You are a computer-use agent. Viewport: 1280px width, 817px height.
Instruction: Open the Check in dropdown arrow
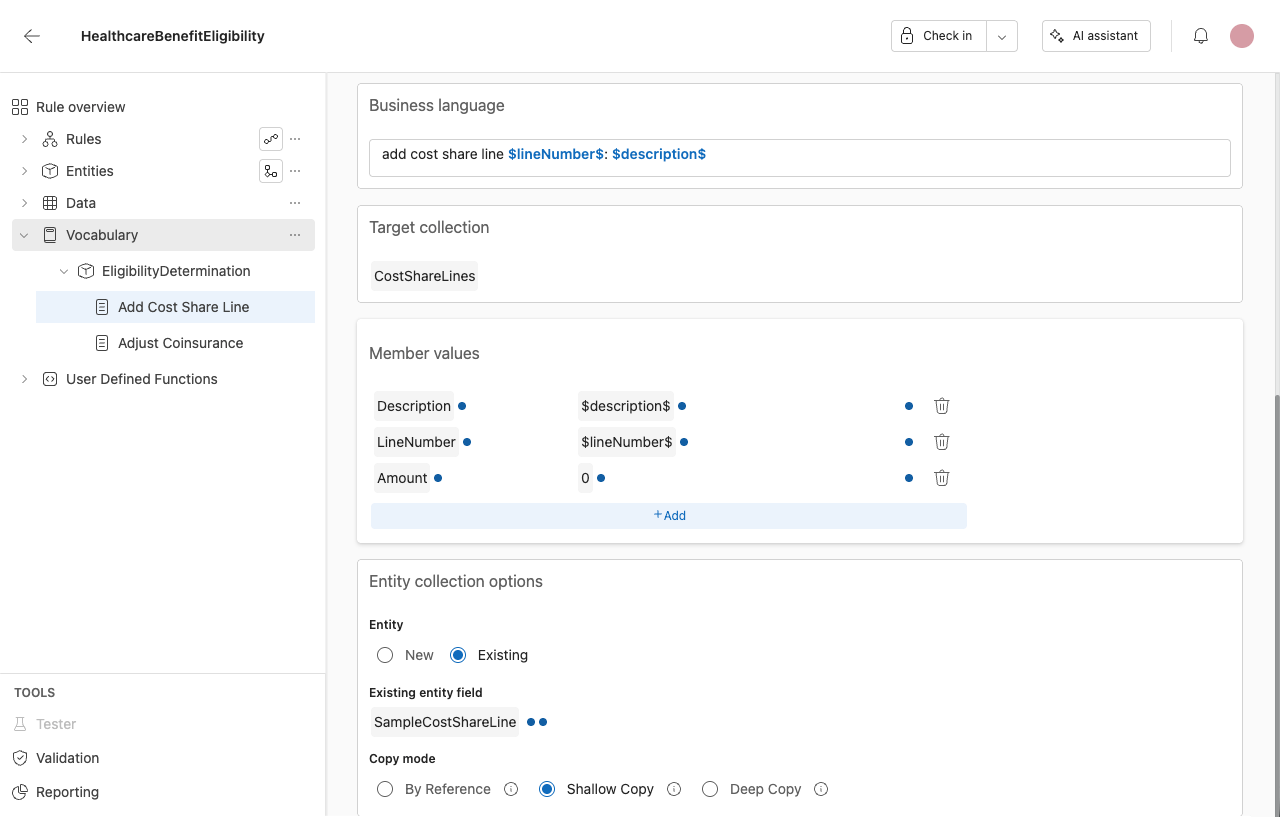1002,36
